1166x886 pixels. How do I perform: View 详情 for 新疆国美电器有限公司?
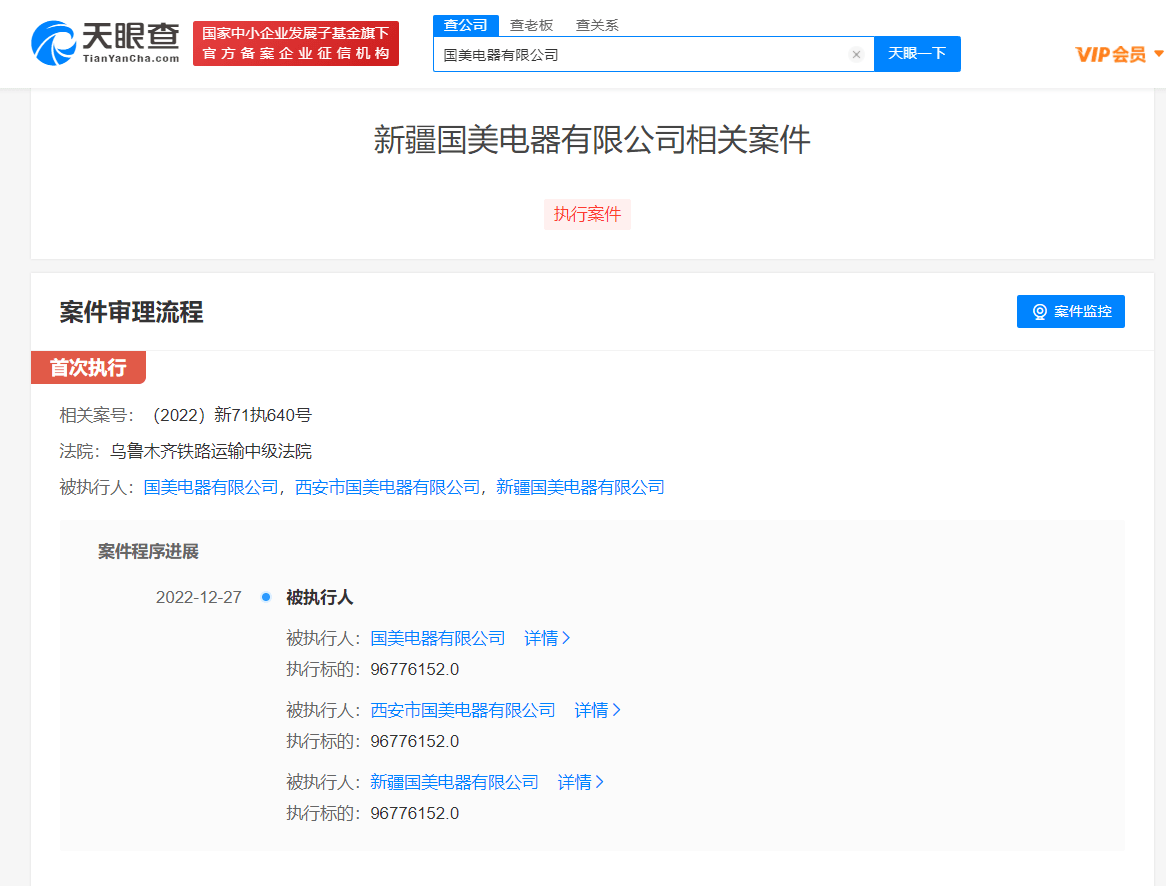pos(581,783)
